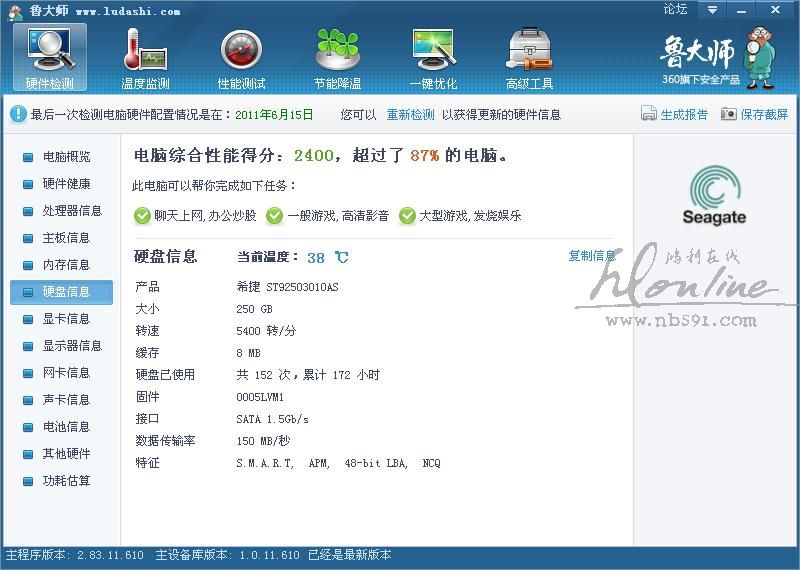Open the 温度监测 temperature monitor
This screenshot has height=570, width=800.
(x=145, y=59)
